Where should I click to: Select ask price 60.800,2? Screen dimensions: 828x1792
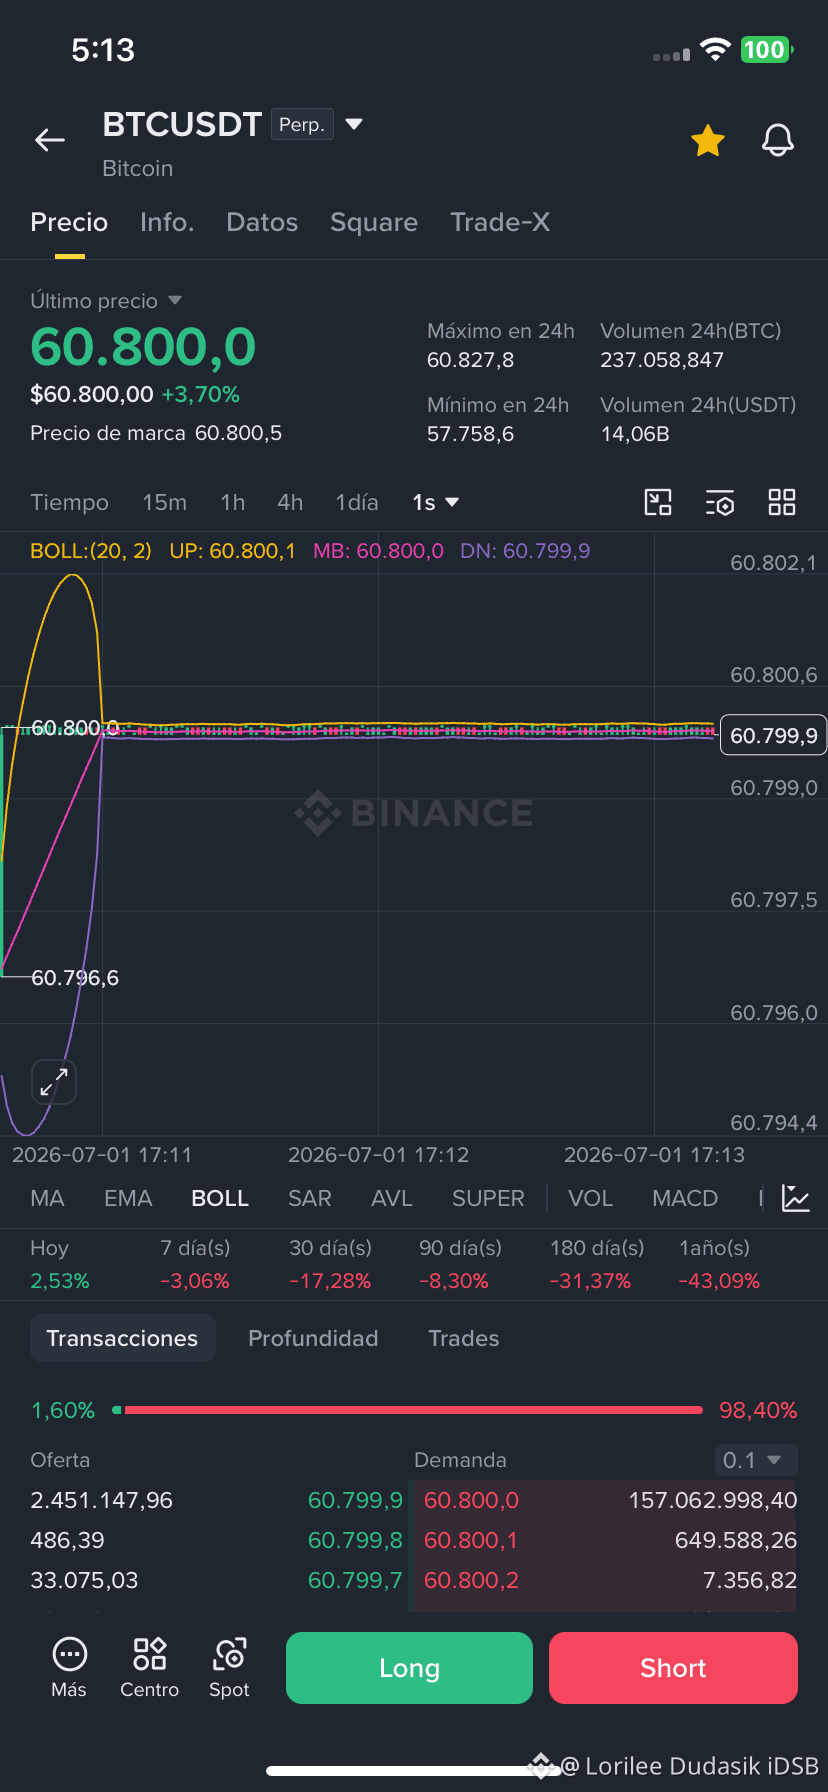(471, 1580)
